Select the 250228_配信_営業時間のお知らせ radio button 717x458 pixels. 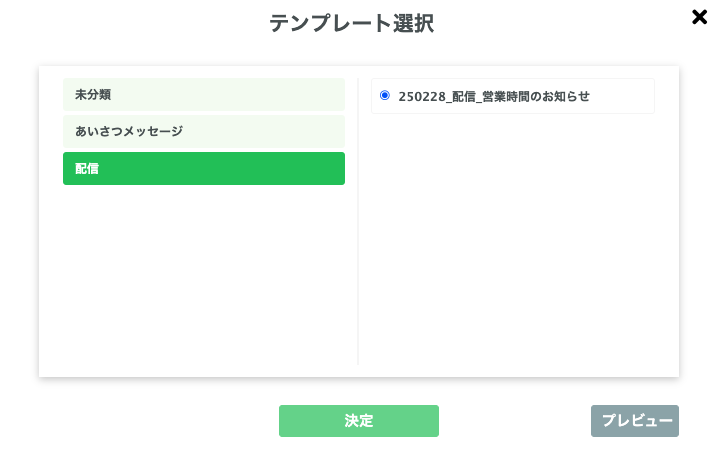coord(385,96)
